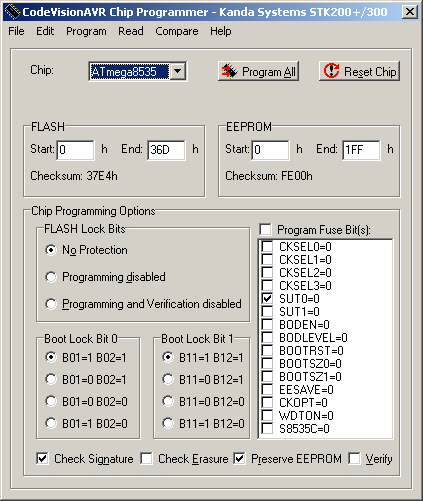
Task: Click the red Reset Chip icon
Action: [x=331, y=71]
